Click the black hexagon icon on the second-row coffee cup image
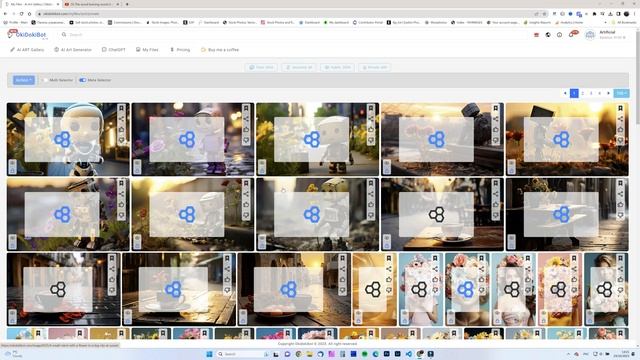The height and width of the screenshot is (360, 640). [436, 214]
